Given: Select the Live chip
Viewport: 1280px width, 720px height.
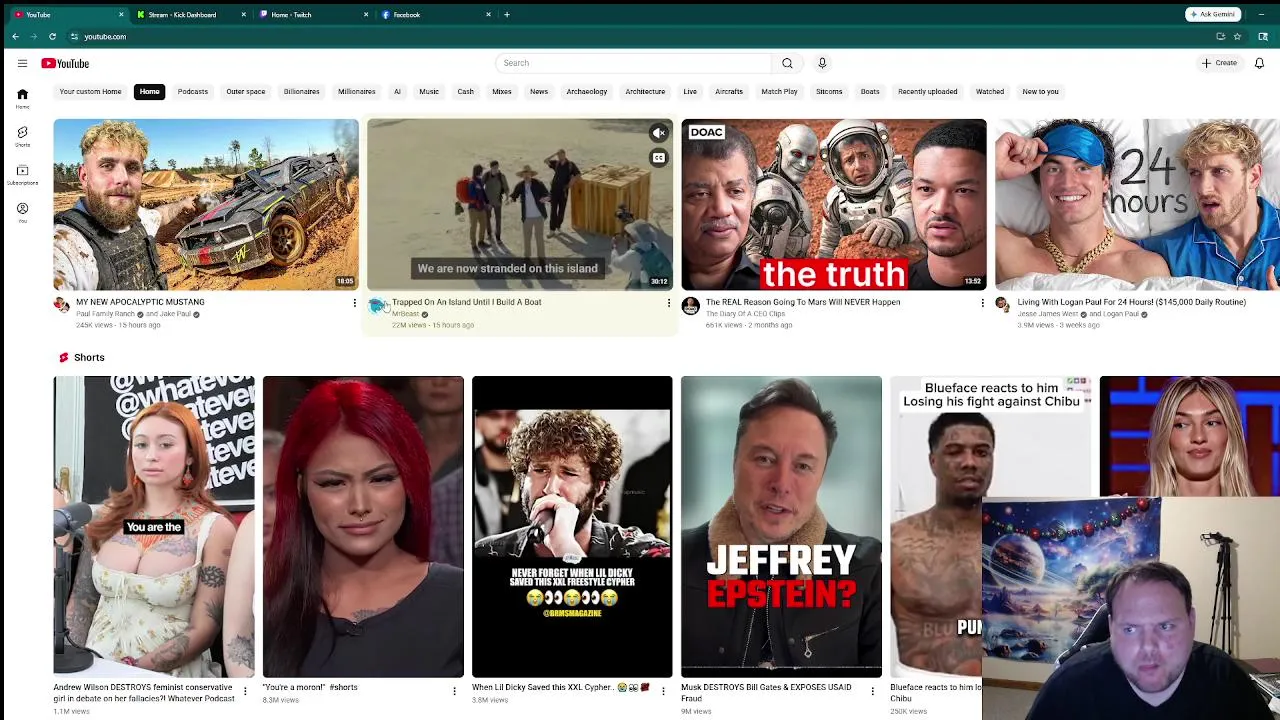Looking at the screenshot, I should (690, 91).
